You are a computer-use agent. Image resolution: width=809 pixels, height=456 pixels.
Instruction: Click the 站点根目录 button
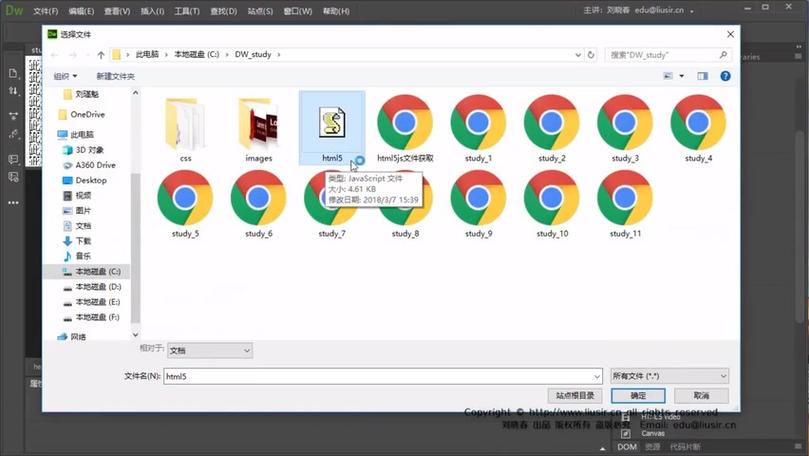pyautogui.click(x=575, y=396)
